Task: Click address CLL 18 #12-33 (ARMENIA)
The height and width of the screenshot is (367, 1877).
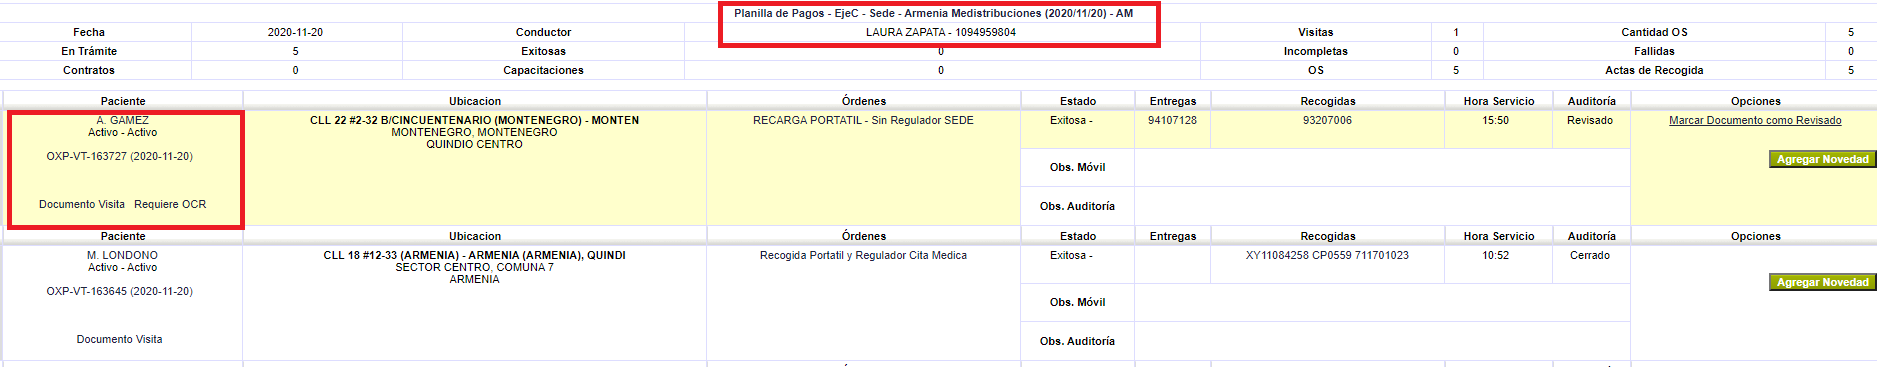Action: (474, 255)
